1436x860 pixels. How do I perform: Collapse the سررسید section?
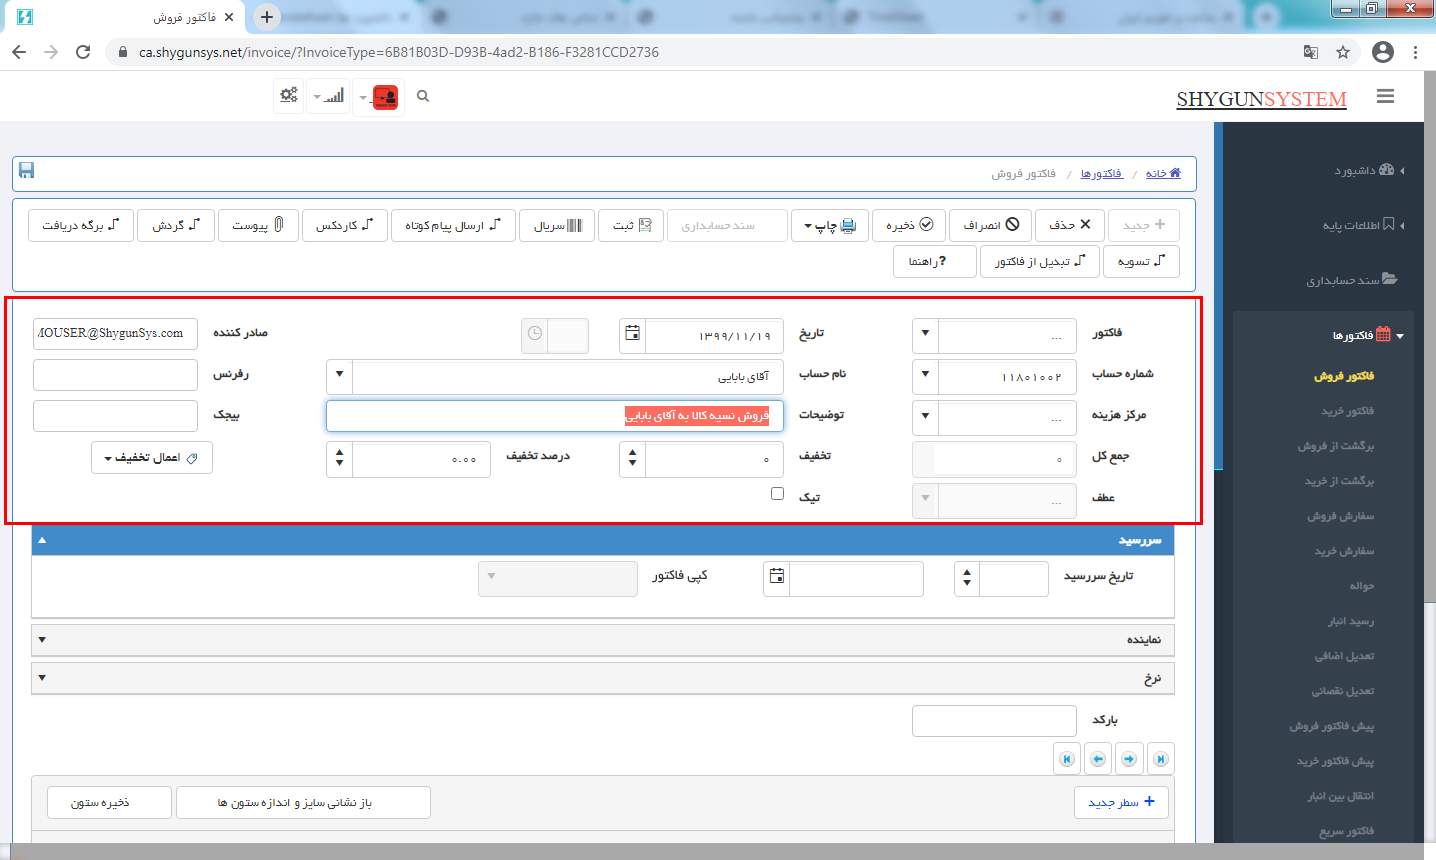pos(40,540)
